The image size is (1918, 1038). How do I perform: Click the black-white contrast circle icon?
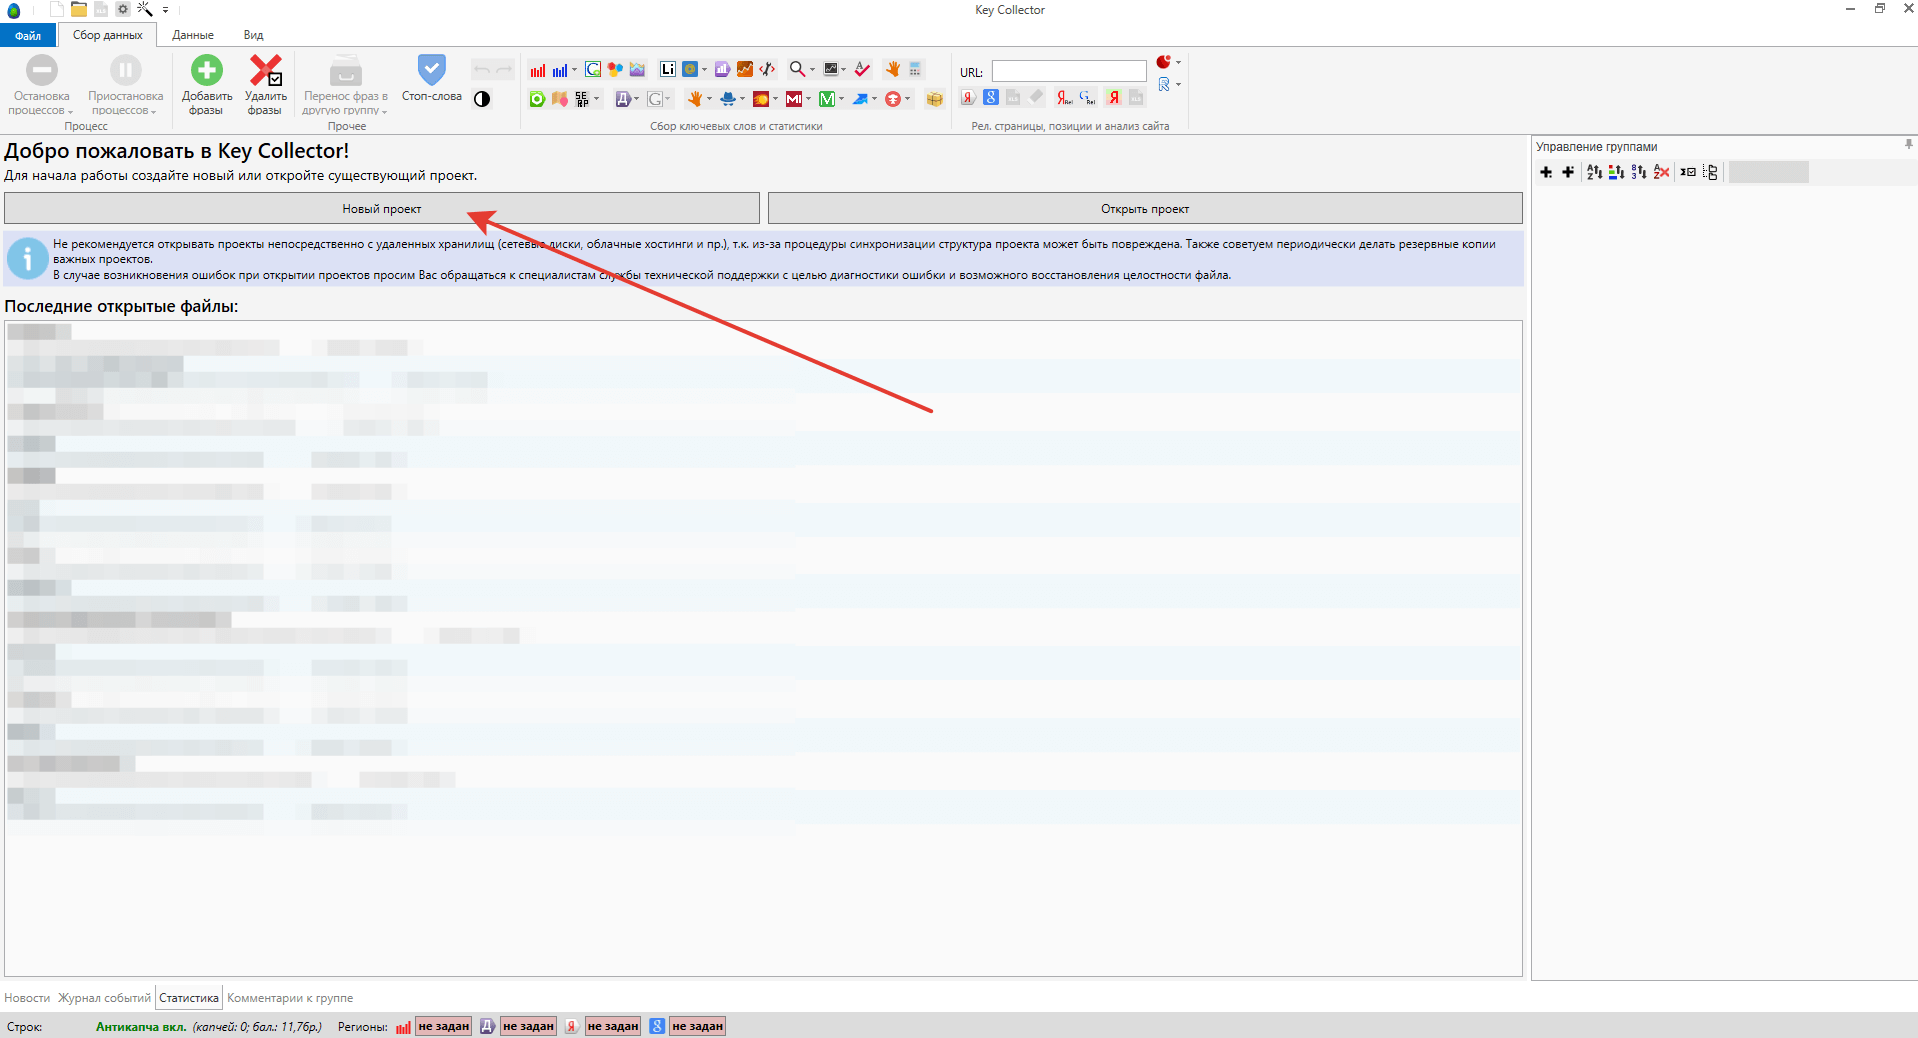[482, 99]
